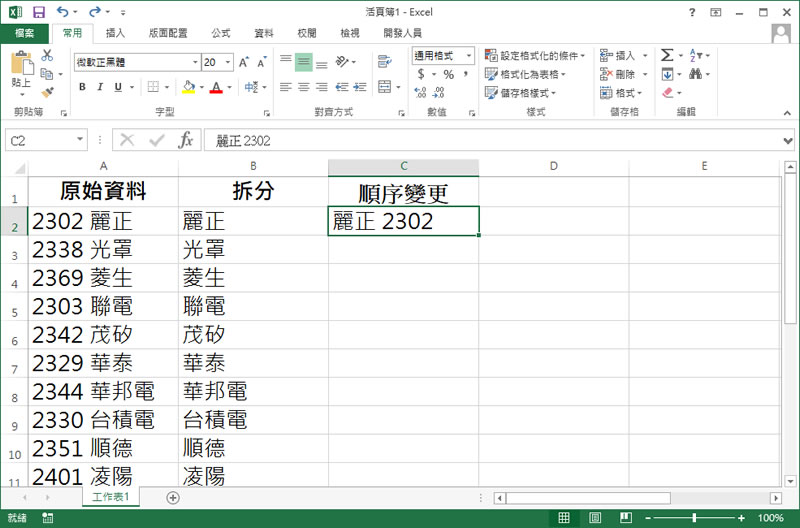The height and width of the screenshot is (528, 800).
Task: Open 儲存格樣式 dropdown
Action: [520, 93]
